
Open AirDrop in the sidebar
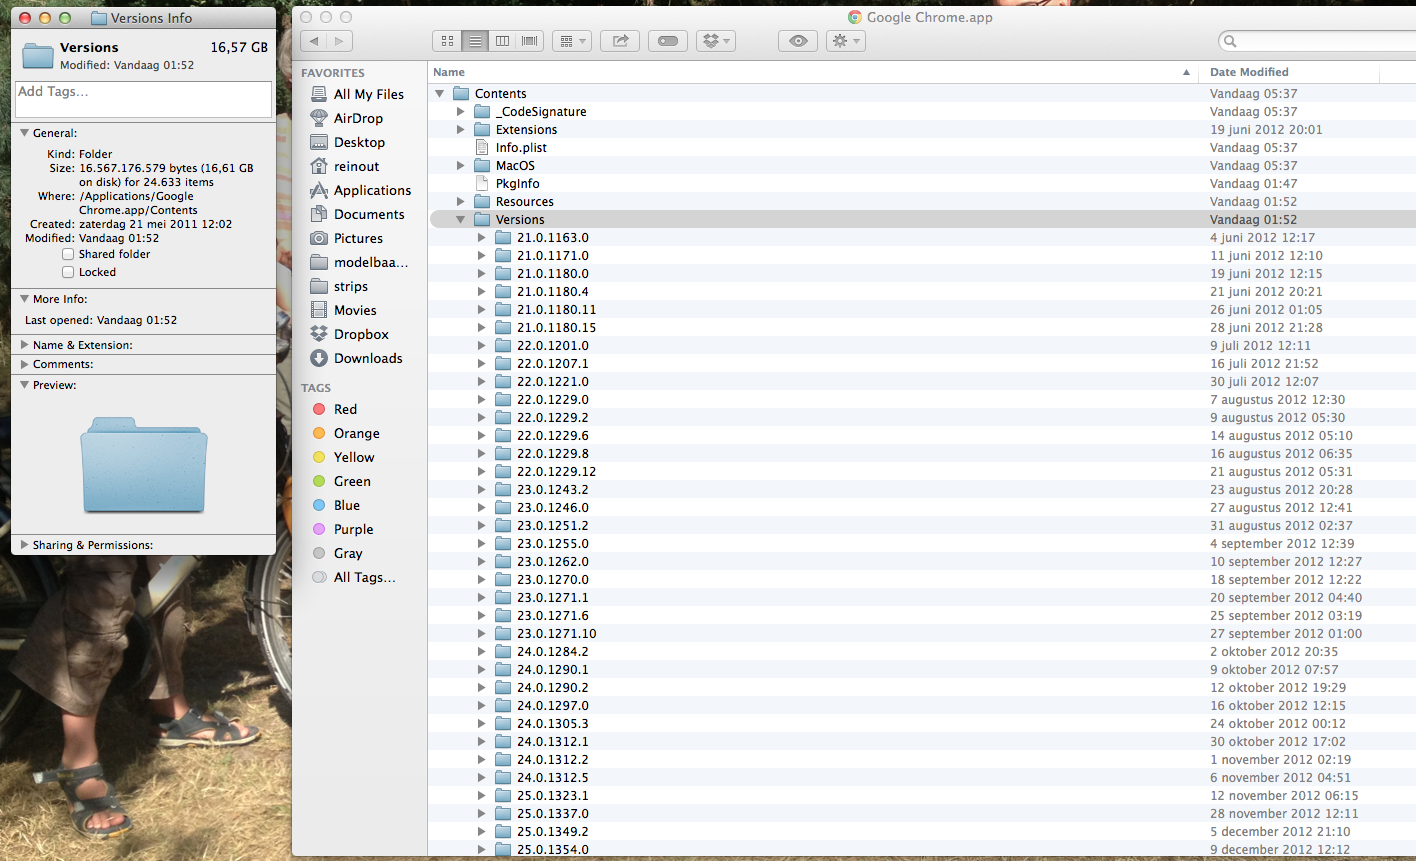click(x=357, y=118)
